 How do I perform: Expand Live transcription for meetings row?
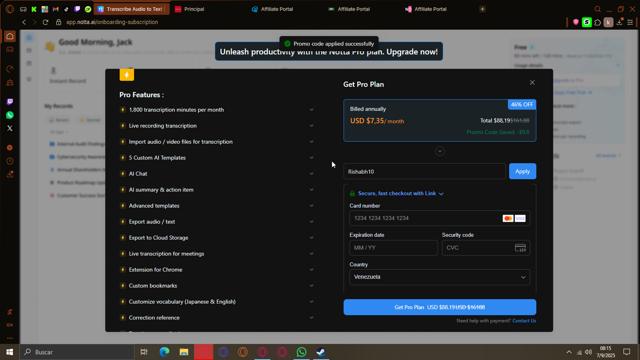311,253
